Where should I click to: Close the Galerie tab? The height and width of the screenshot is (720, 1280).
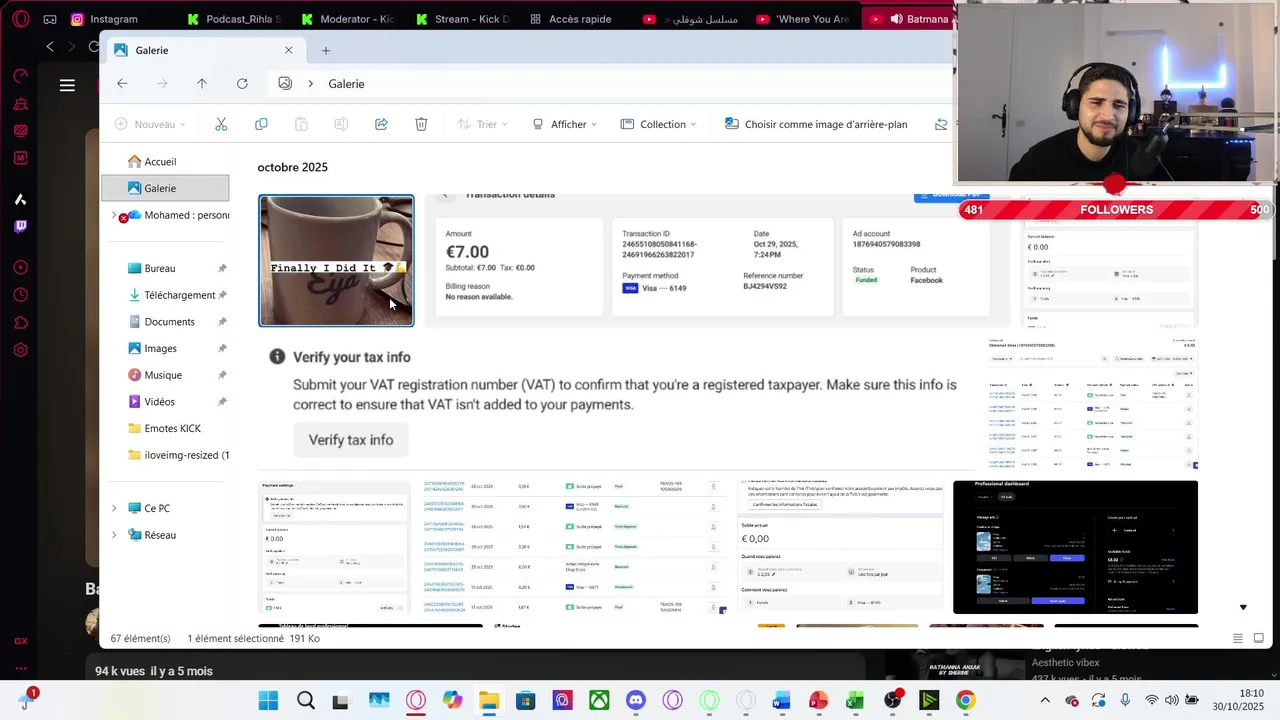[289, 50]
